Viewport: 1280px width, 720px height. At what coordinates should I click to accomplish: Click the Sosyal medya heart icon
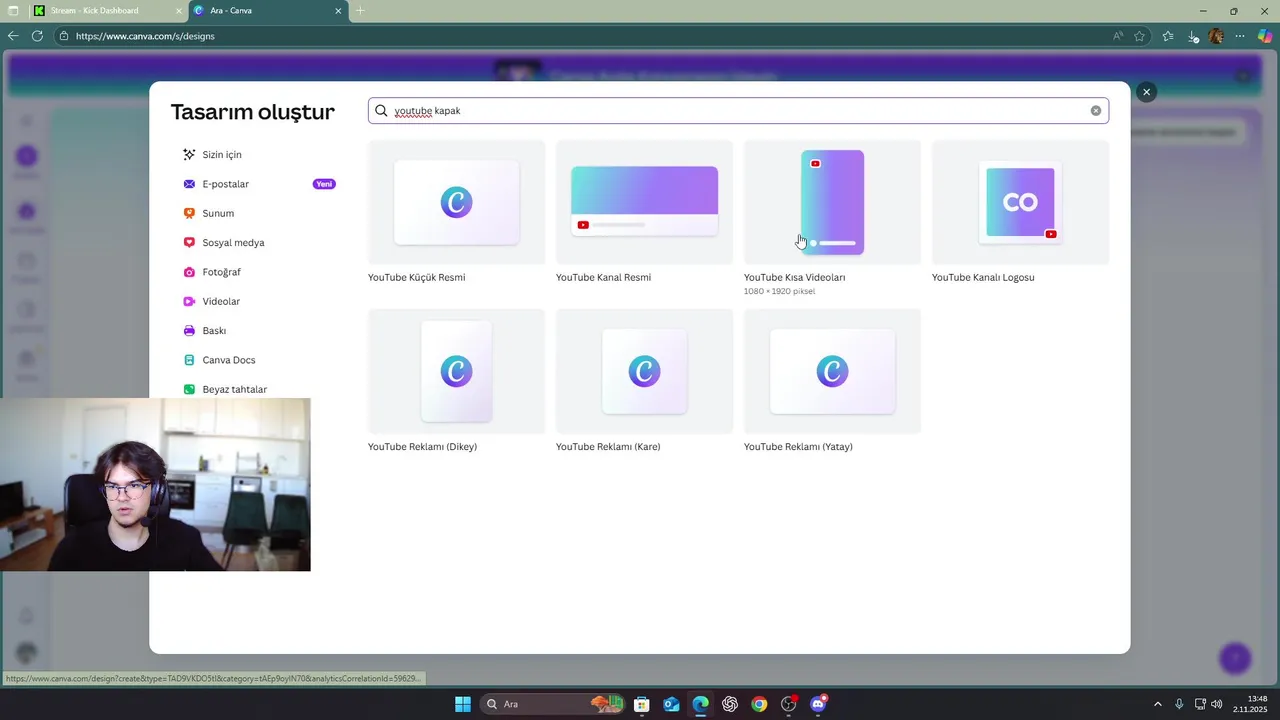(189, 243)
